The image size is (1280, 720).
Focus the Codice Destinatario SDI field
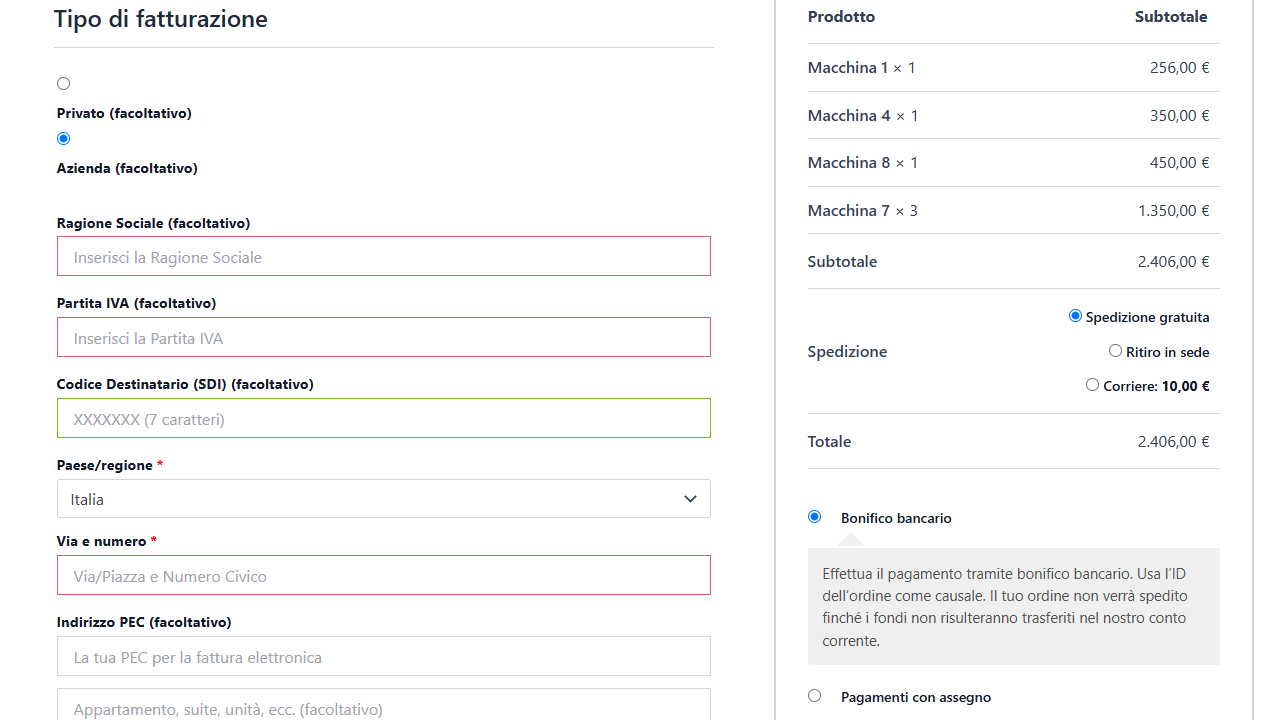(383, 419)
